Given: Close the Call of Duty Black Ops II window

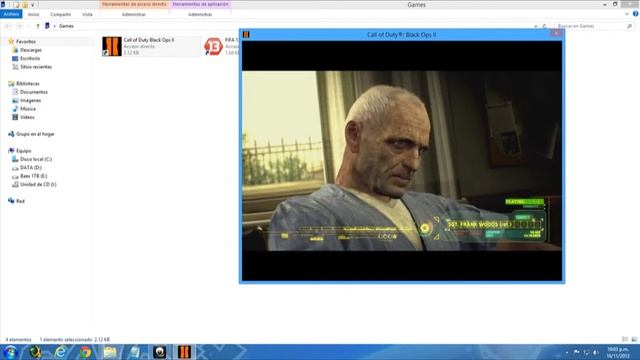Looking at the screenshot, I should (556, 33).
